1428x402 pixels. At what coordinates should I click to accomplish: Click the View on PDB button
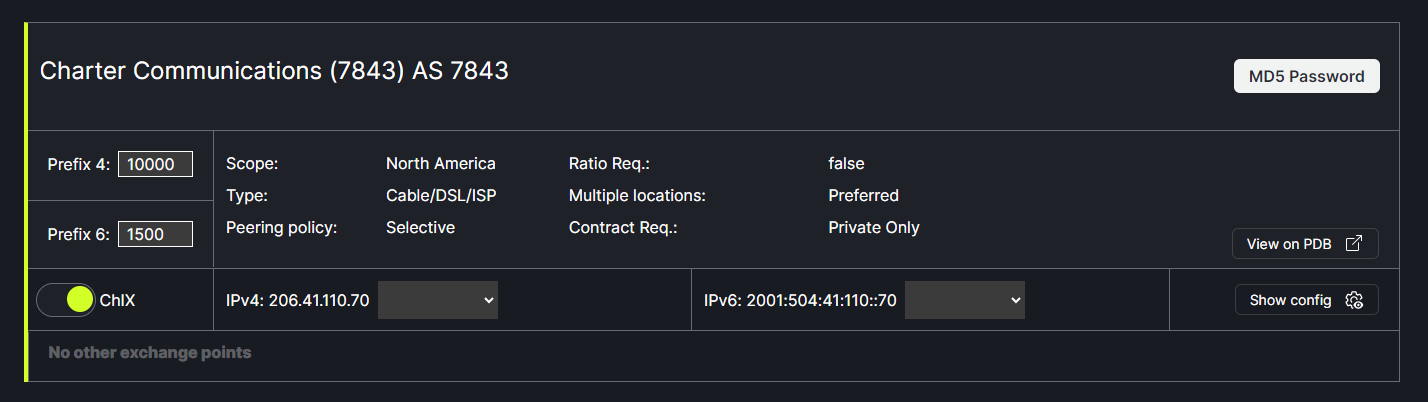pos(1305,244)
